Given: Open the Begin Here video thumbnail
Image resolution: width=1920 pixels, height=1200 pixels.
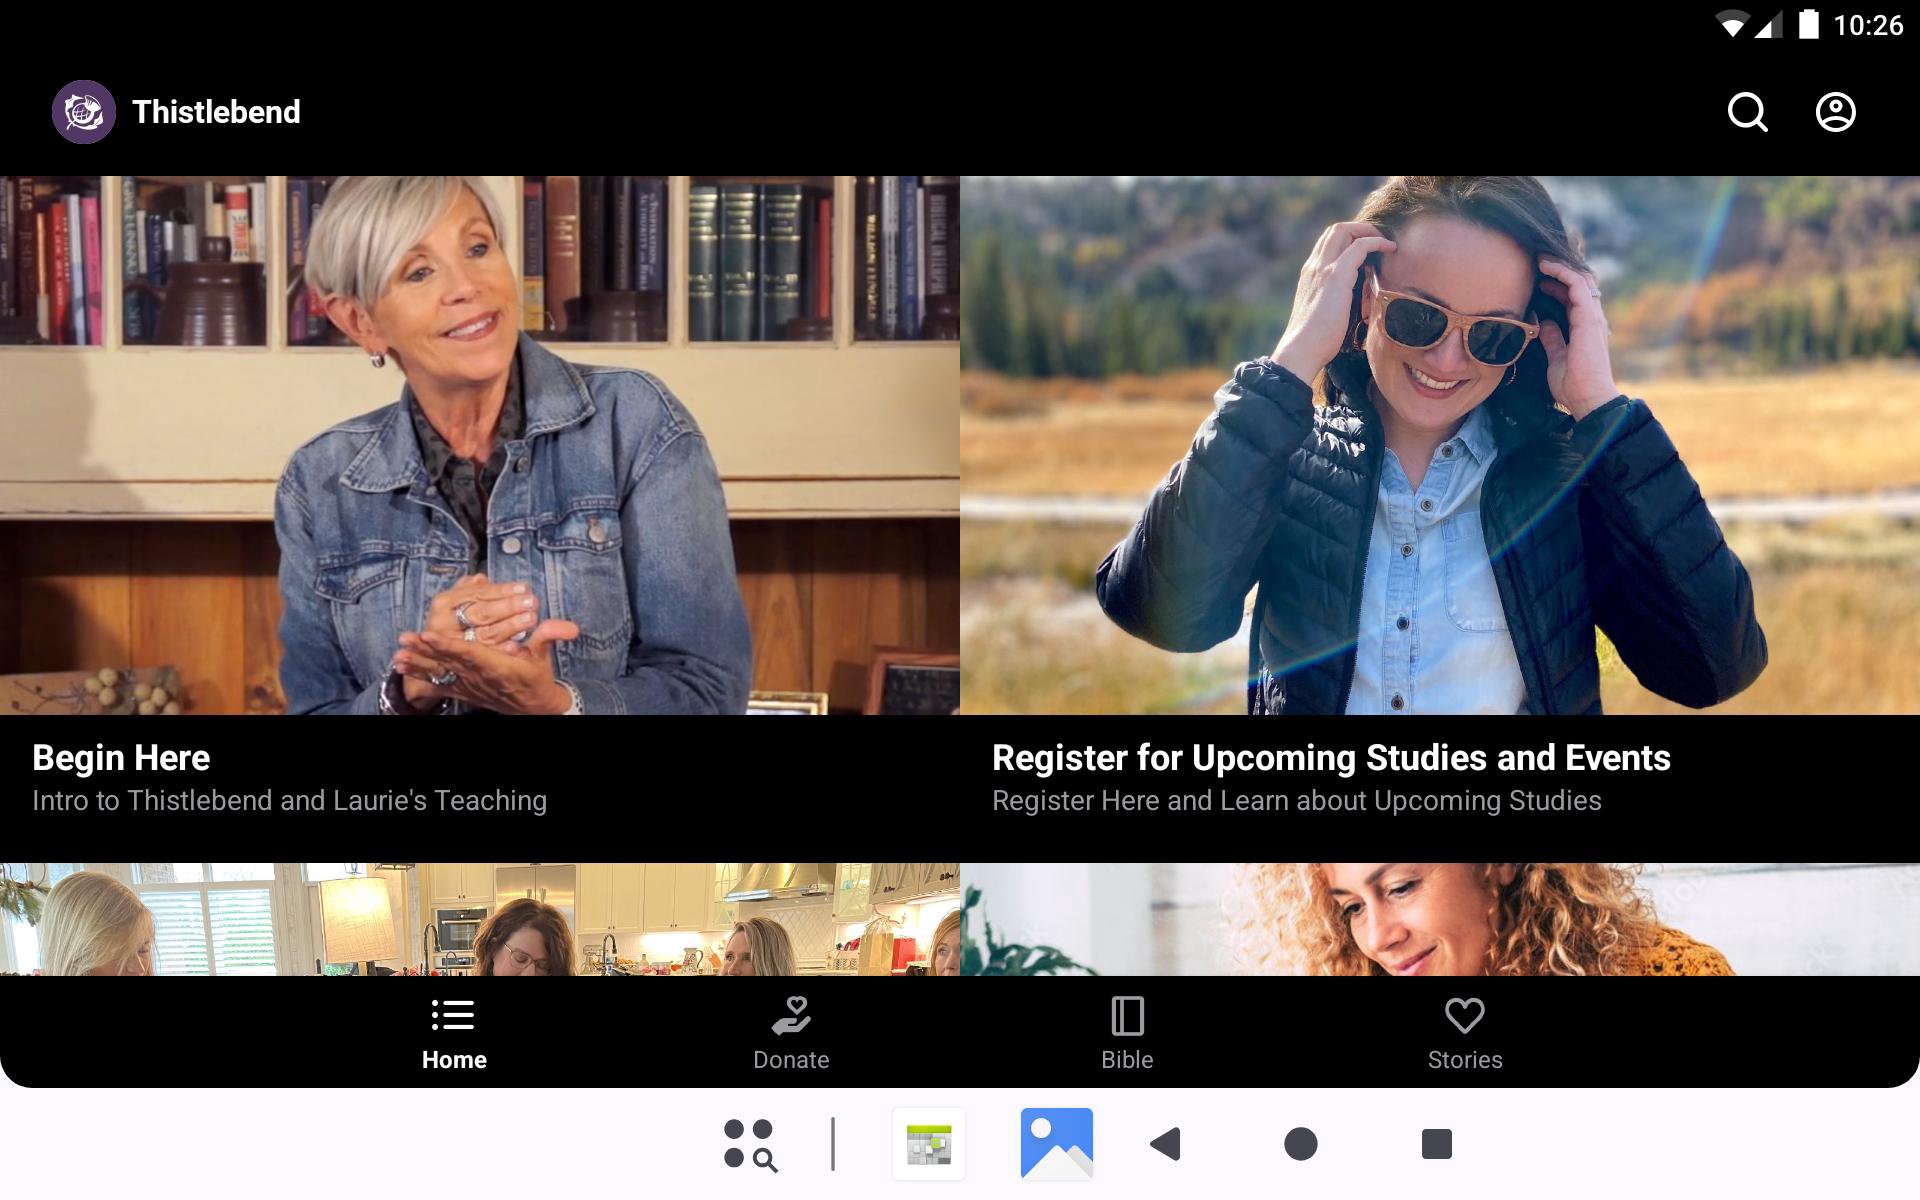Looking at the screenshot, I should pyautogui.click(x=480, y=445).
